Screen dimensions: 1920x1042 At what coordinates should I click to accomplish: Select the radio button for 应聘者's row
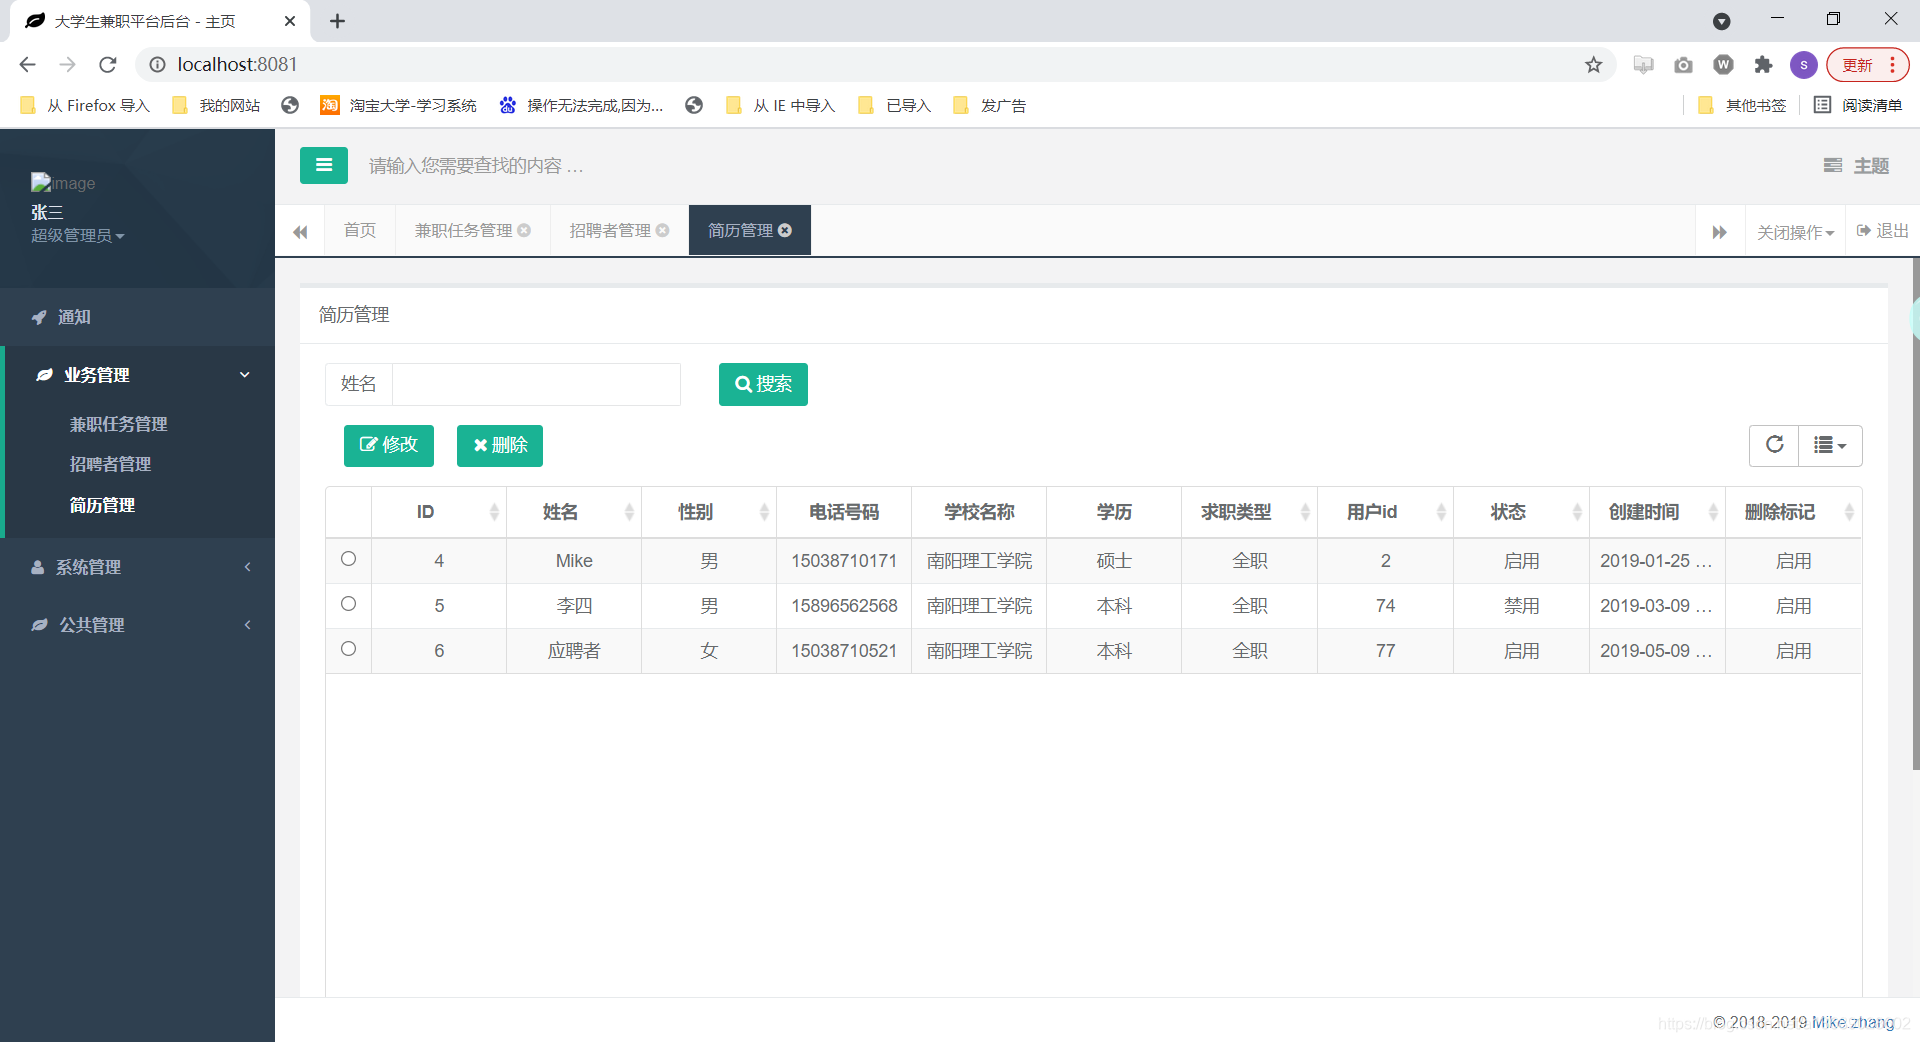point(348,649)
